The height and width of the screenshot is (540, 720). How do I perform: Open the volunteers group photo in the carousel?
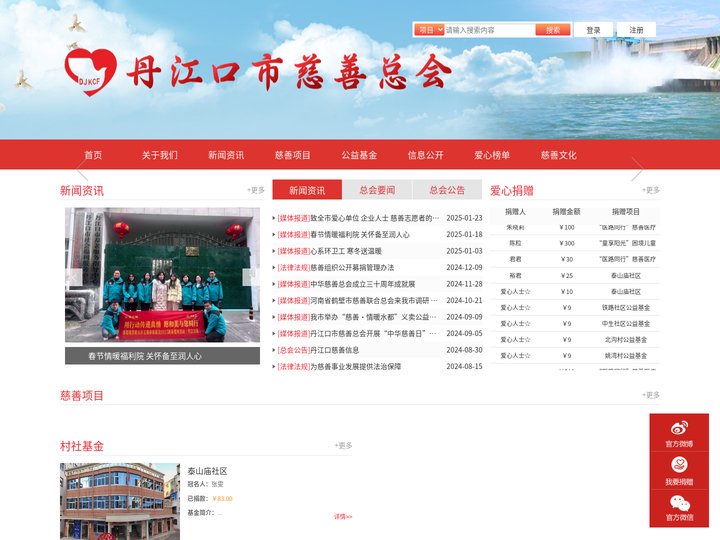pos(163,275)
